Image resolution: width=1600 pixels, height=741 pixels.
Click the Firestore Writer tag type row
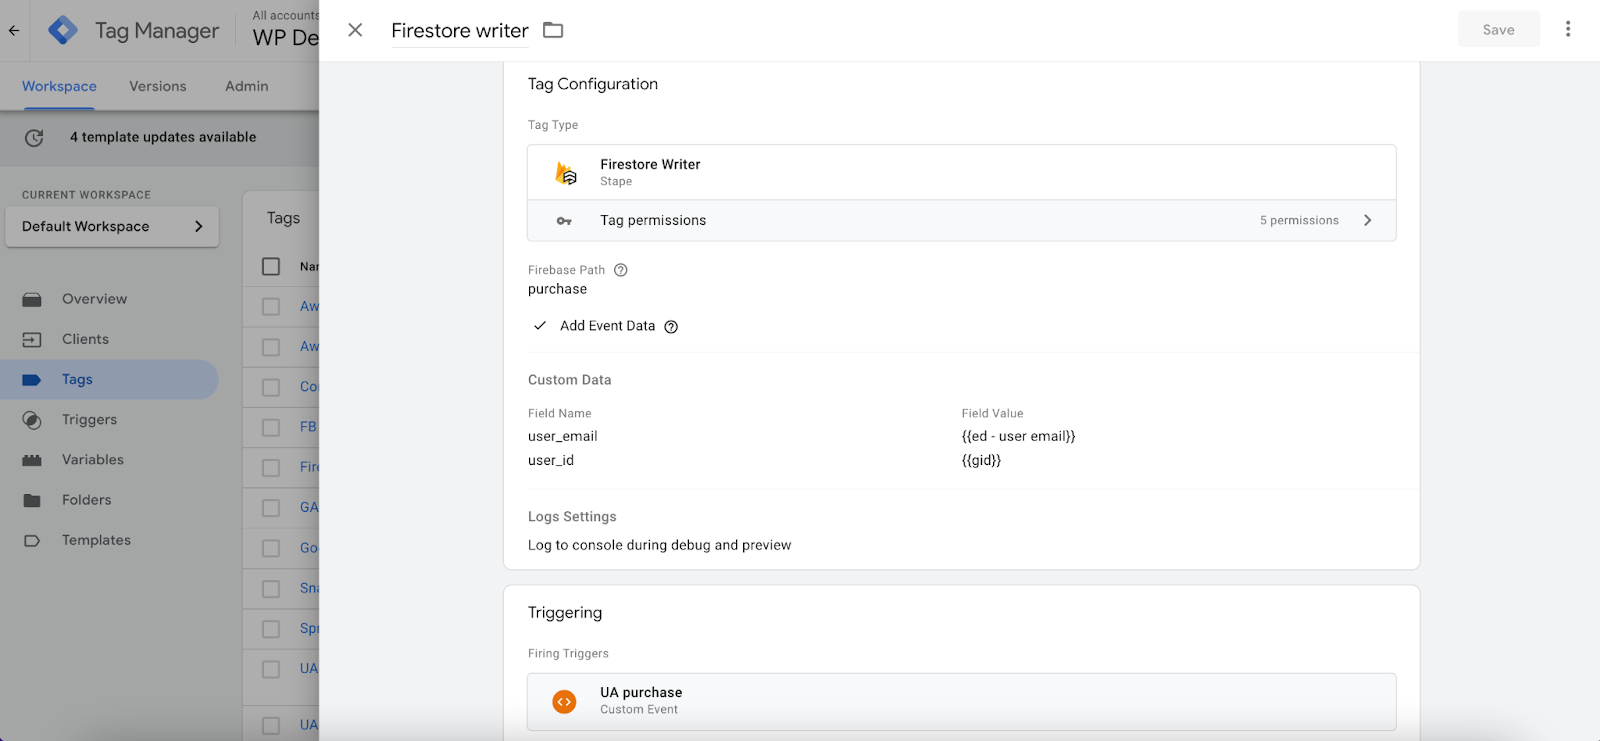click(x=961, y=172)
